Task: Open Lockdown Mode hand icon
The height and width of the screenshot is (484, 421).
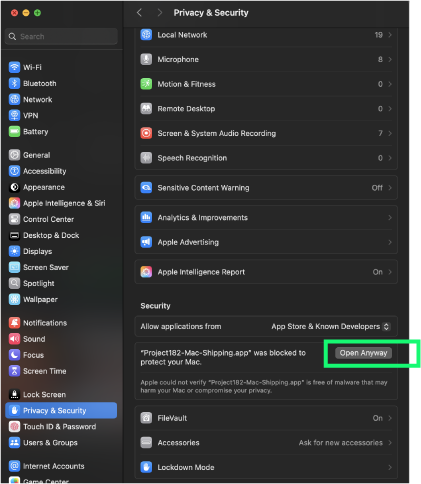Action: tap(146, 467)
